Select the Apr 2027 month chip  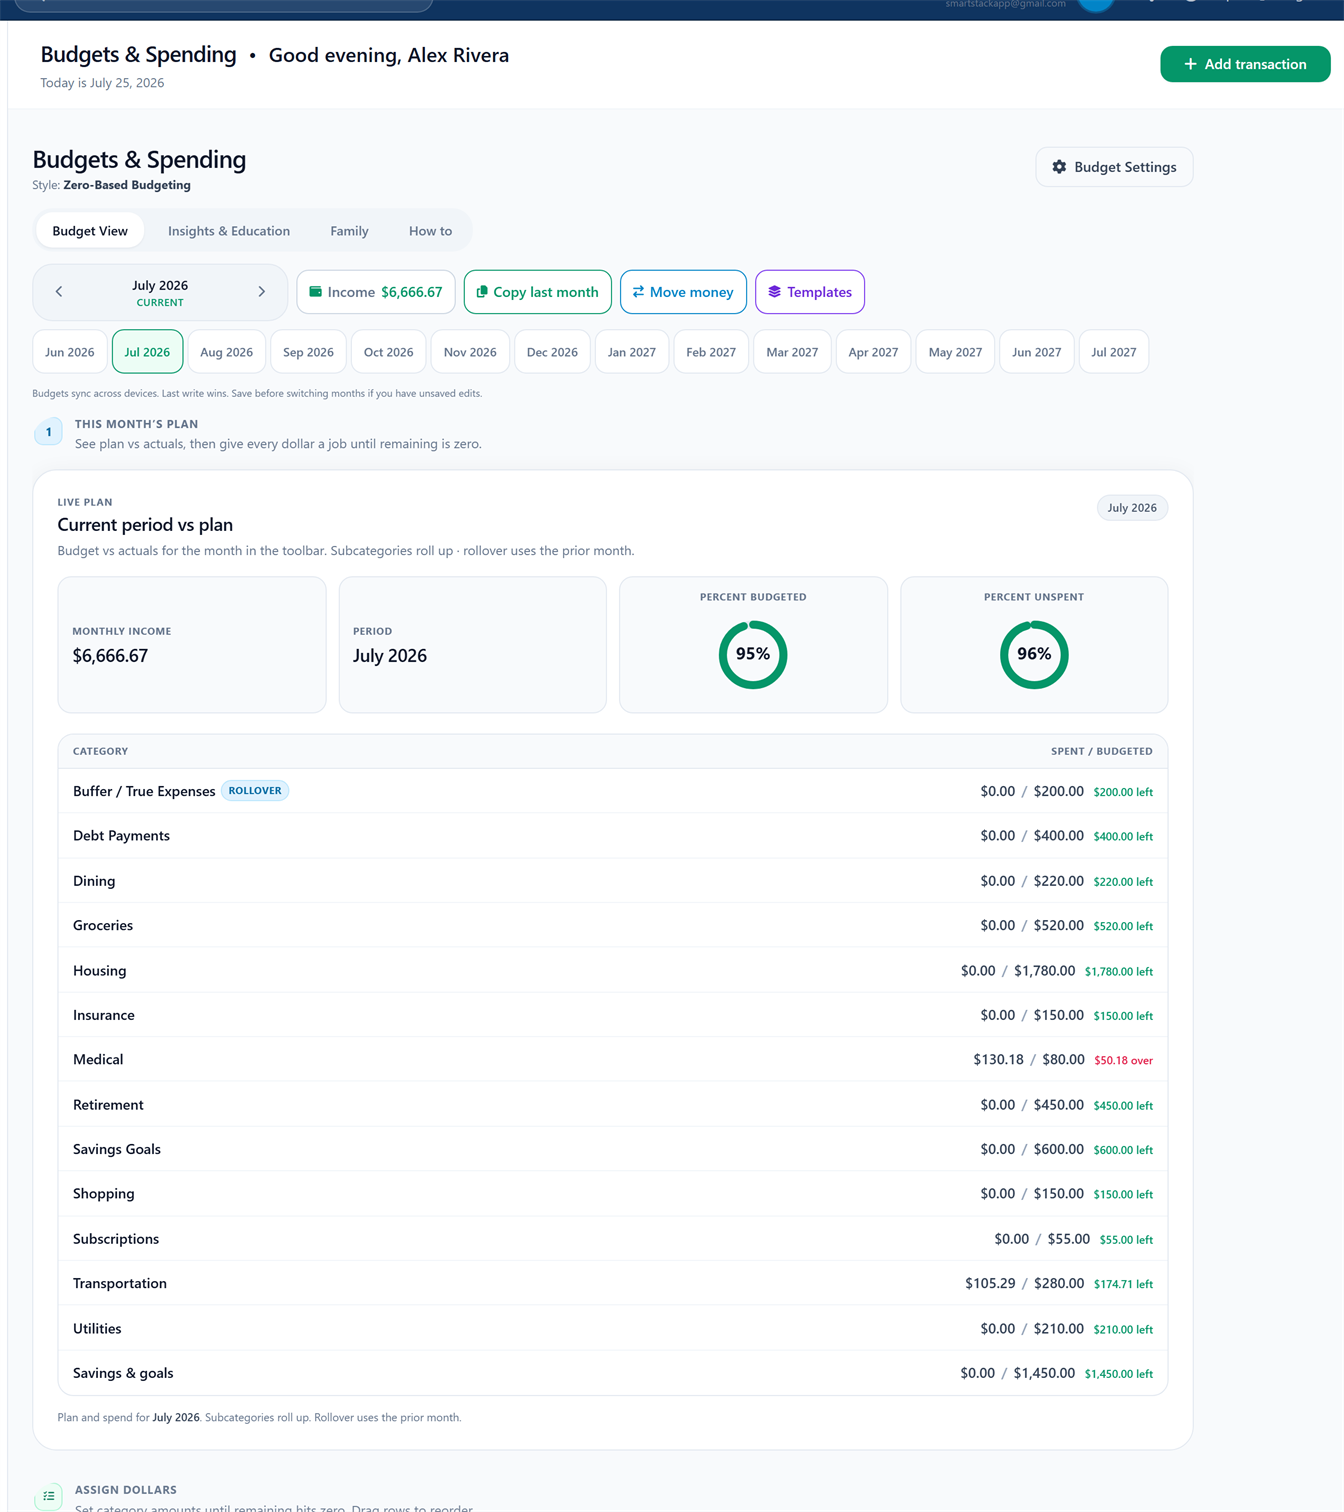click(x=873, y=352)
